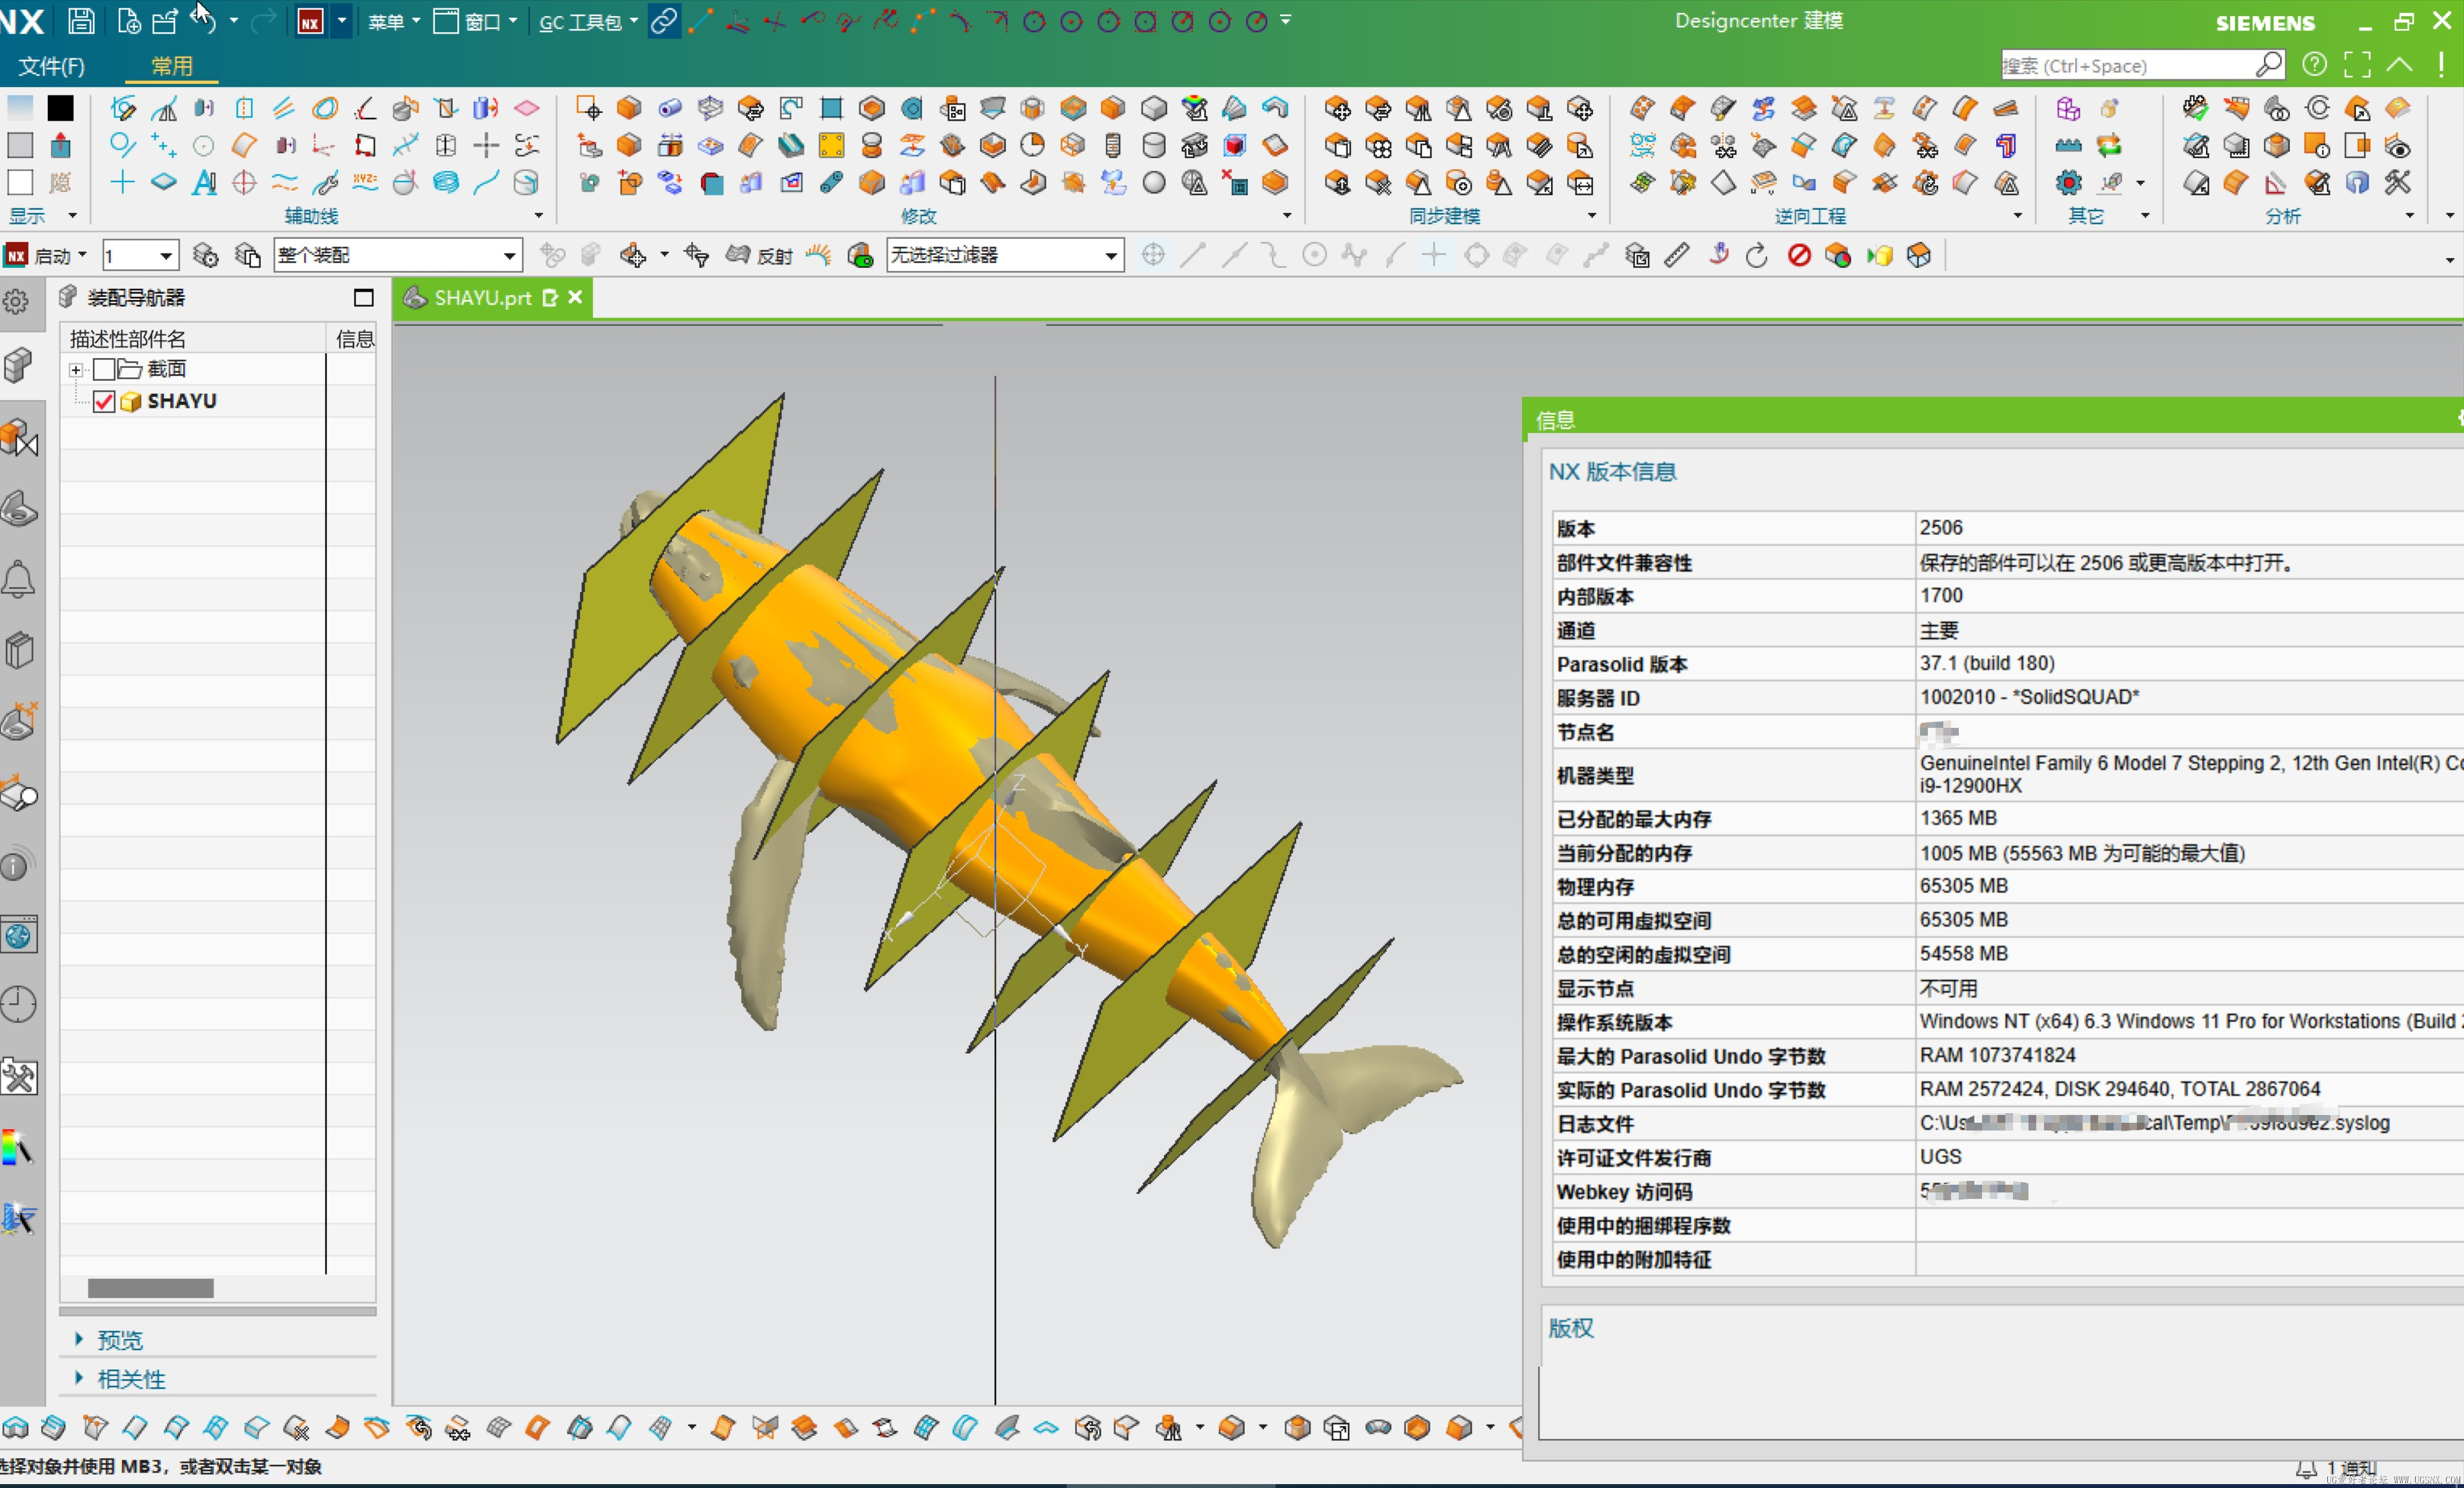The image size is (2464, 1488).
Task: Check the 截面 folder checkbox
Action: (x=104, y=370)
